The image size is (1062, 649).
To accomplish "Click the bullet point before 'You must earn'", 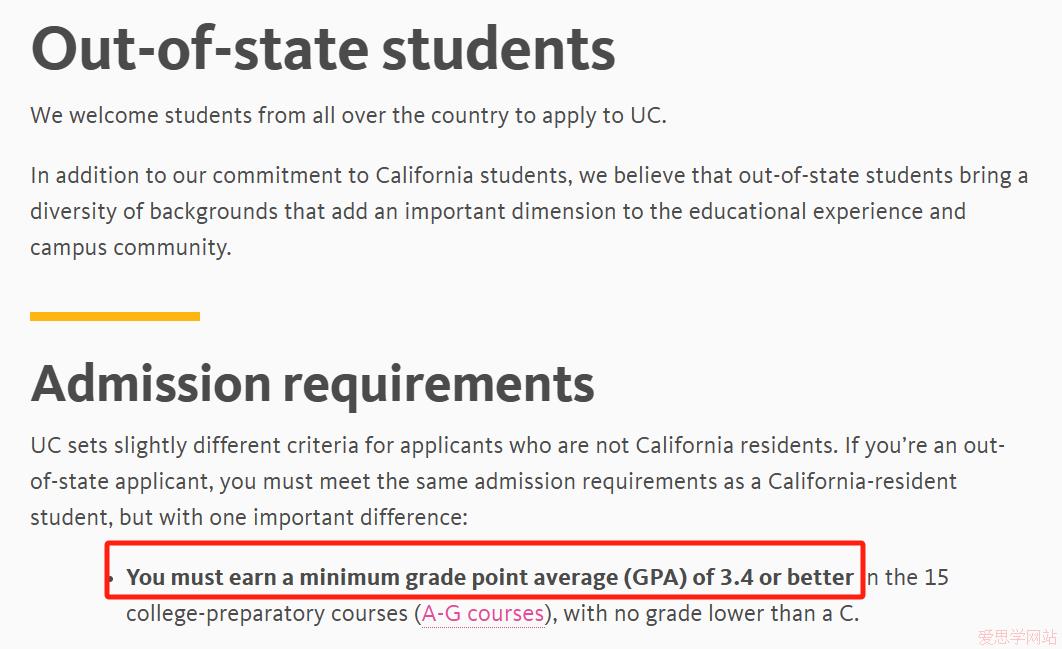I will [x=110, y=579].
